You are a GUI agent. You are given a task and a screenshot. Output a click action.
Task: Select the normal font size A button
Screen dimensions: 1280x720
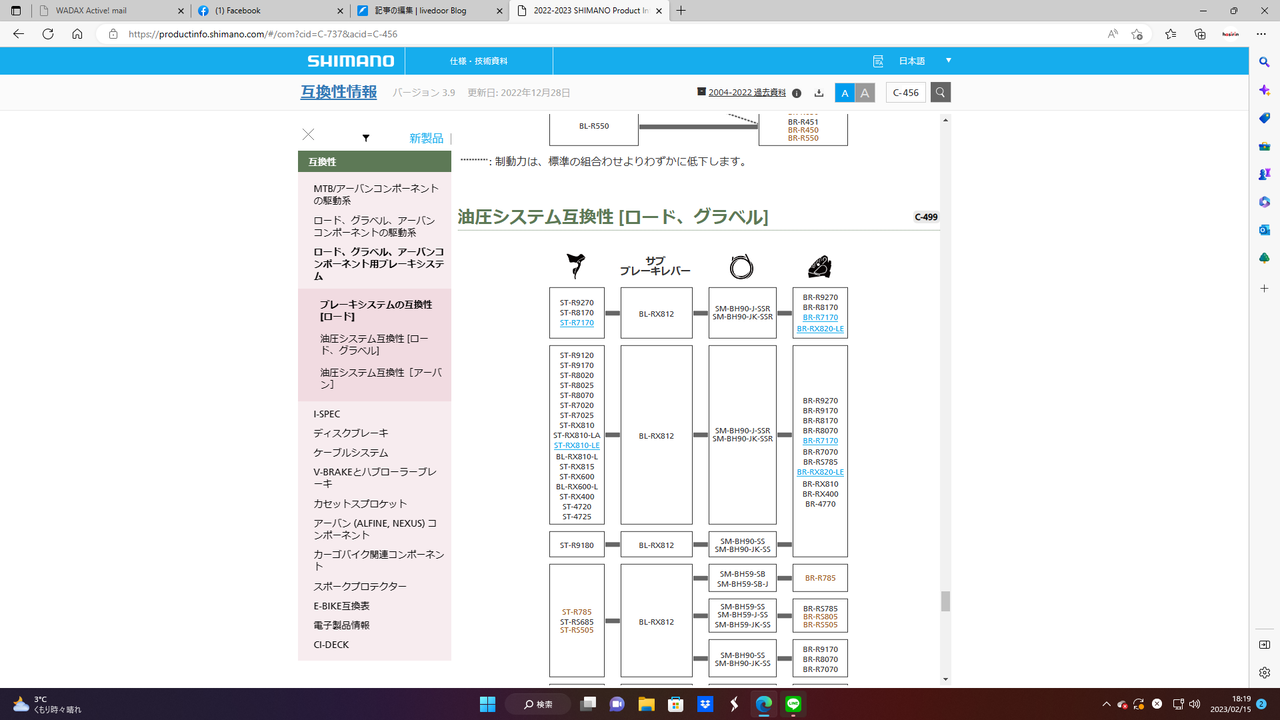point(845,93)
